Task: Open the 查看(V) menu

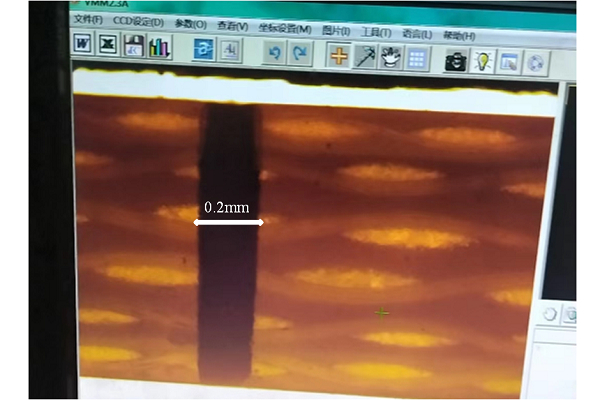Action: [x=232, y=26]
